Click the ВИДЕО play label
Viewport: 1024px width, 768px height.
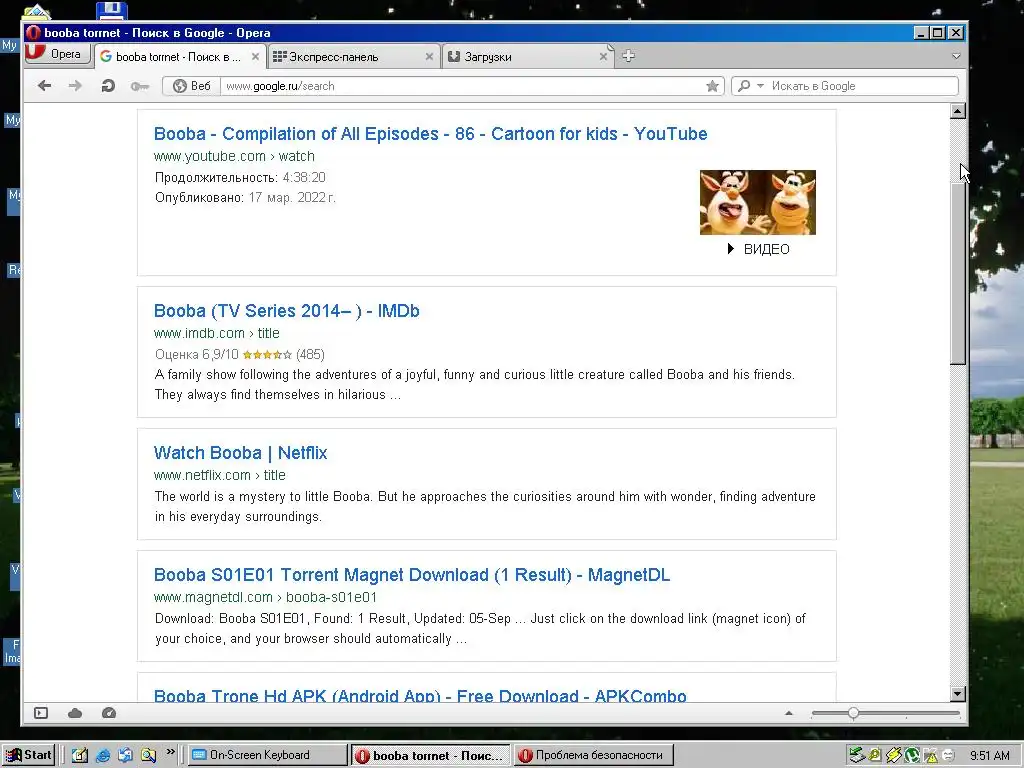pyautogui.click(x=759, y=249)
